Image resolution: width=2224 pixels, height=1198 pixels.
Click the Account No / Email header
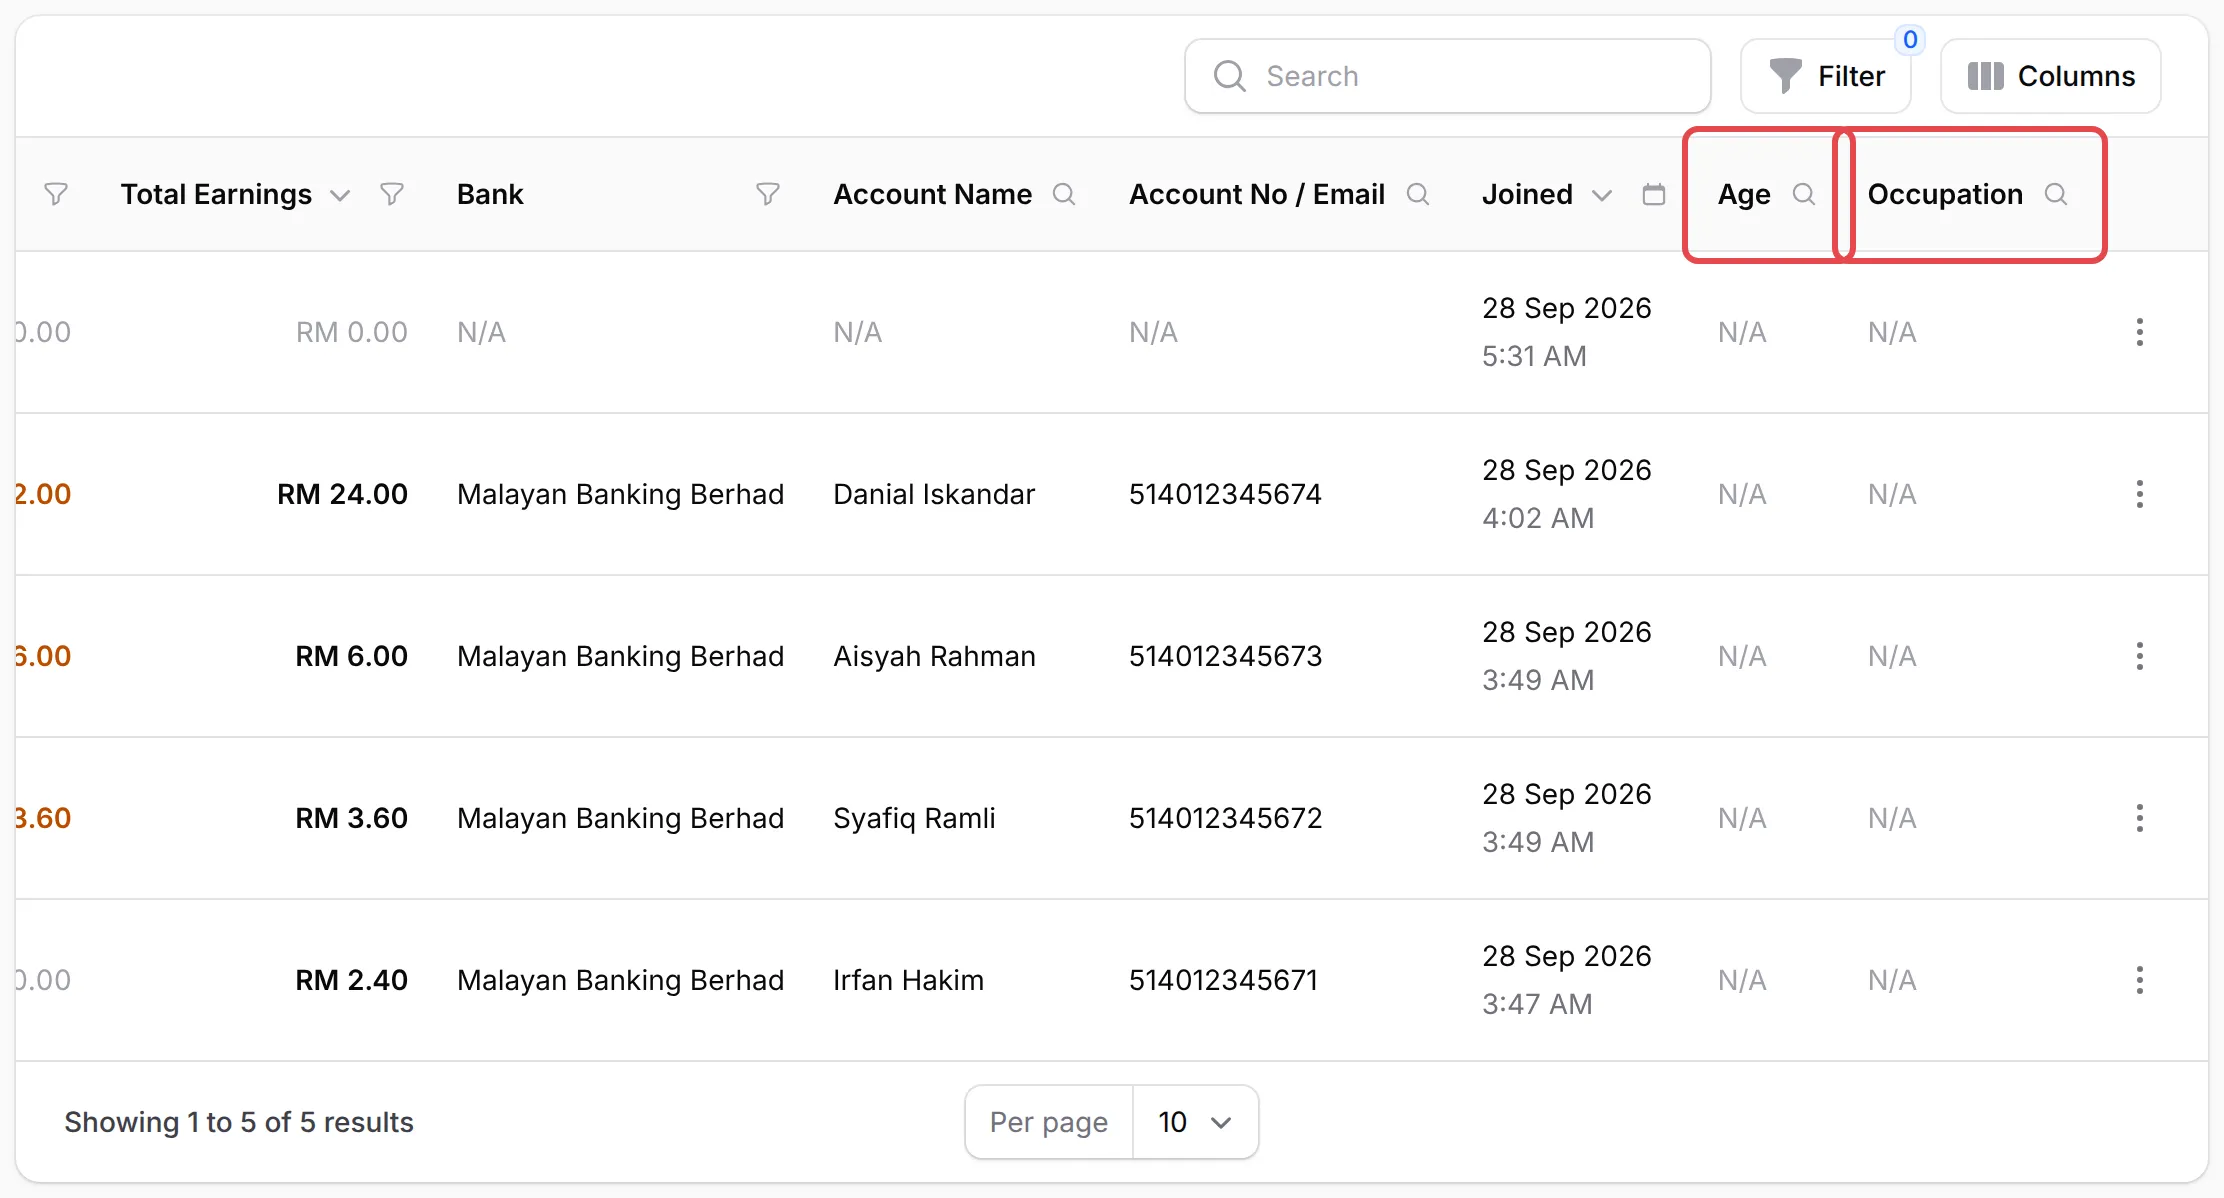click(1257, 194)
